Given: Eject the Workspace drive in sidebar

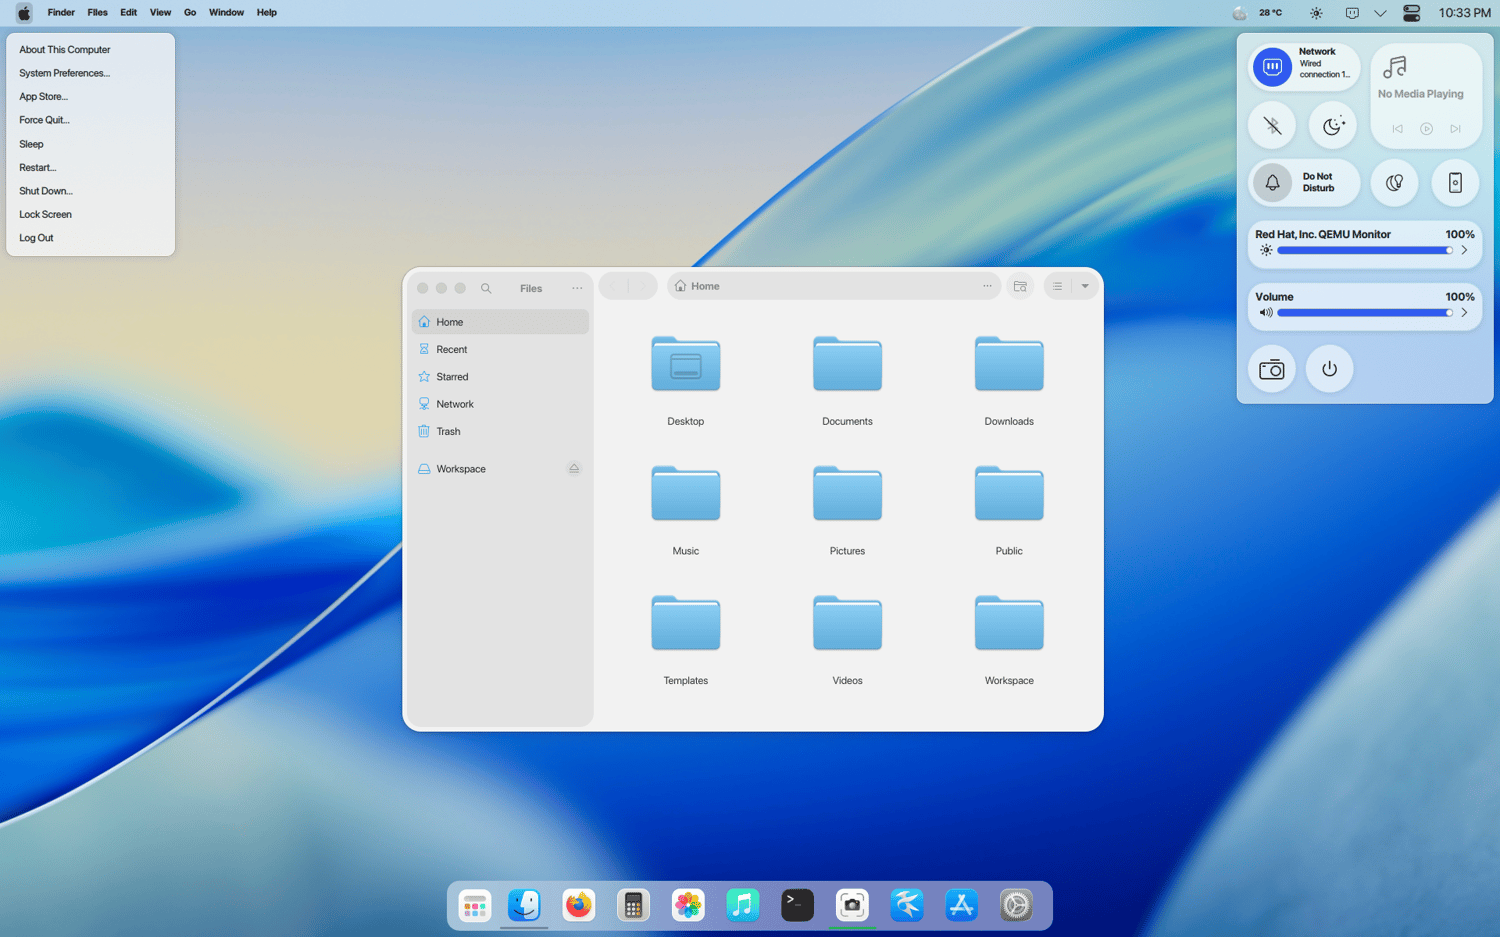Looking at the screenshot, I should (x=574, y=469).
